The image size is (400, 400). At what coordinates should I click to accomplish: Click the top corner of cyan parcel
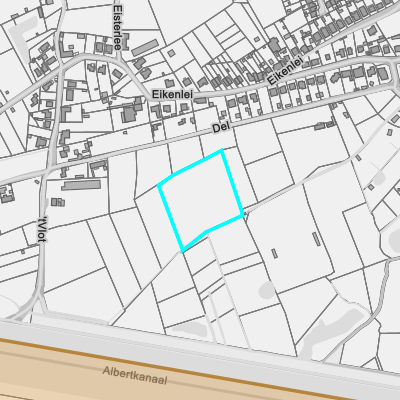coord(222,151)
